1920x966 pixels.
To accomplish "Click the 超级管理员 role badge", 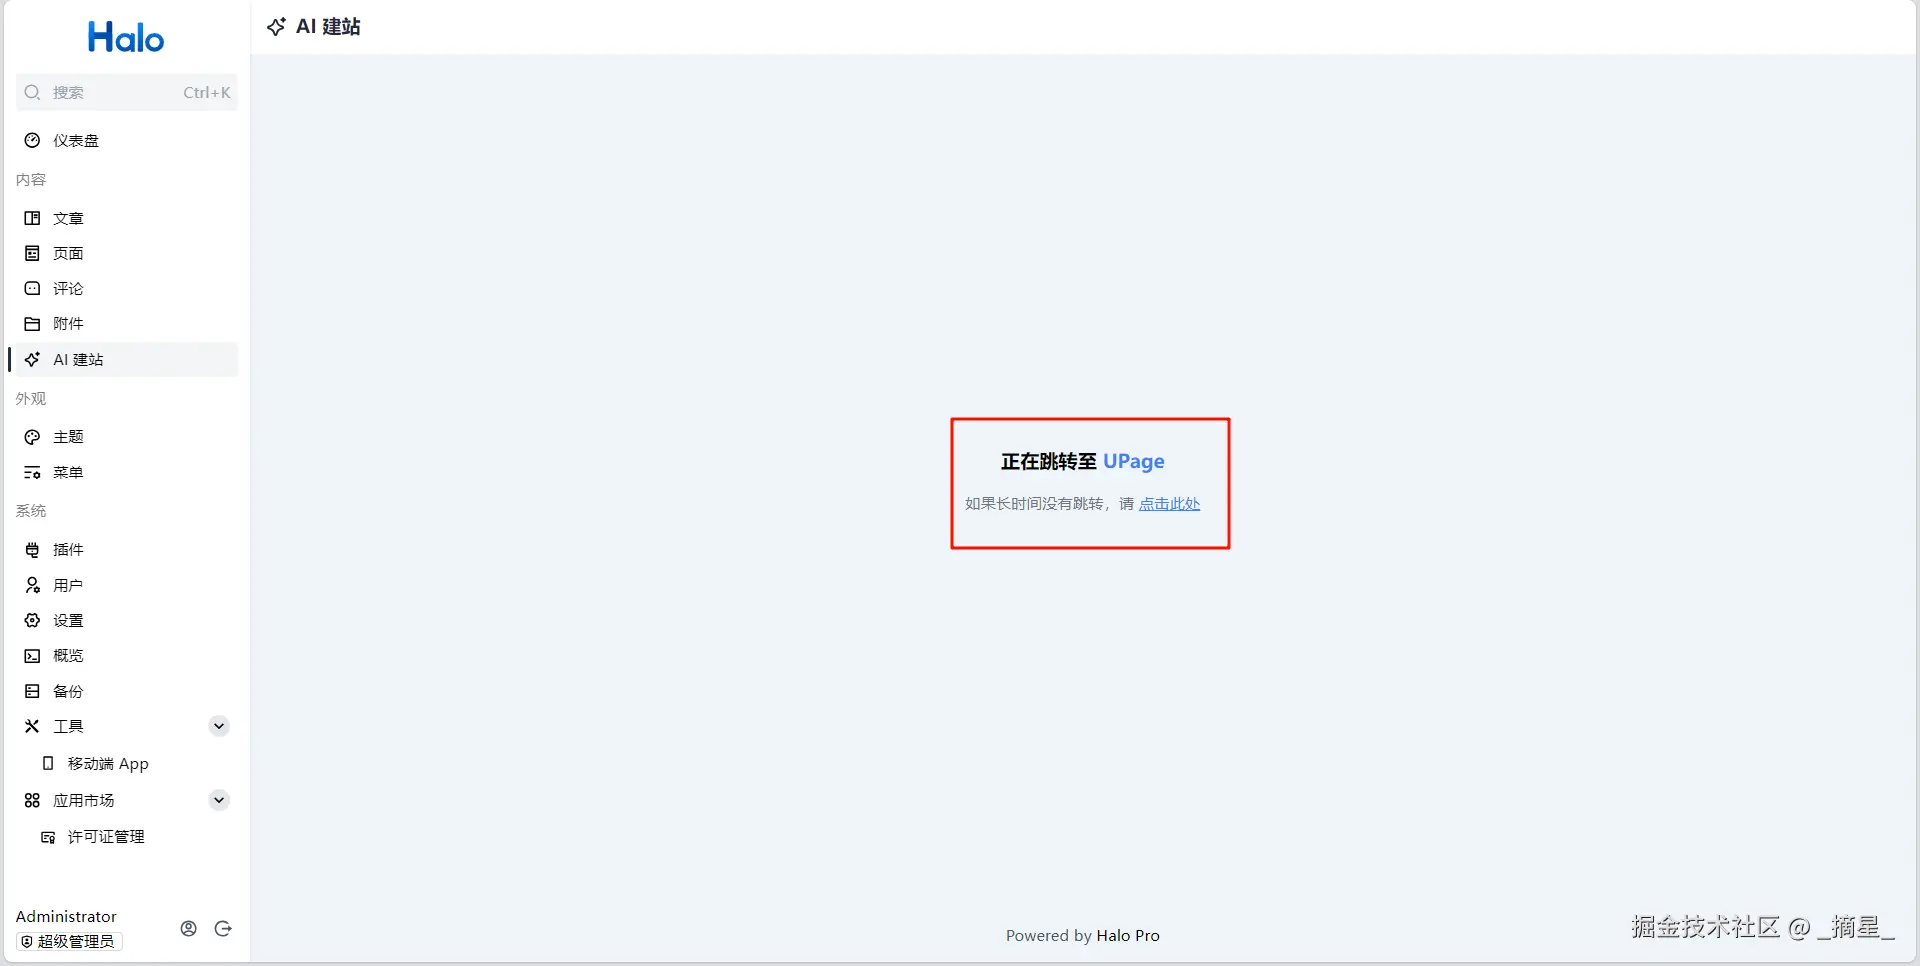I will click(69, 942).
